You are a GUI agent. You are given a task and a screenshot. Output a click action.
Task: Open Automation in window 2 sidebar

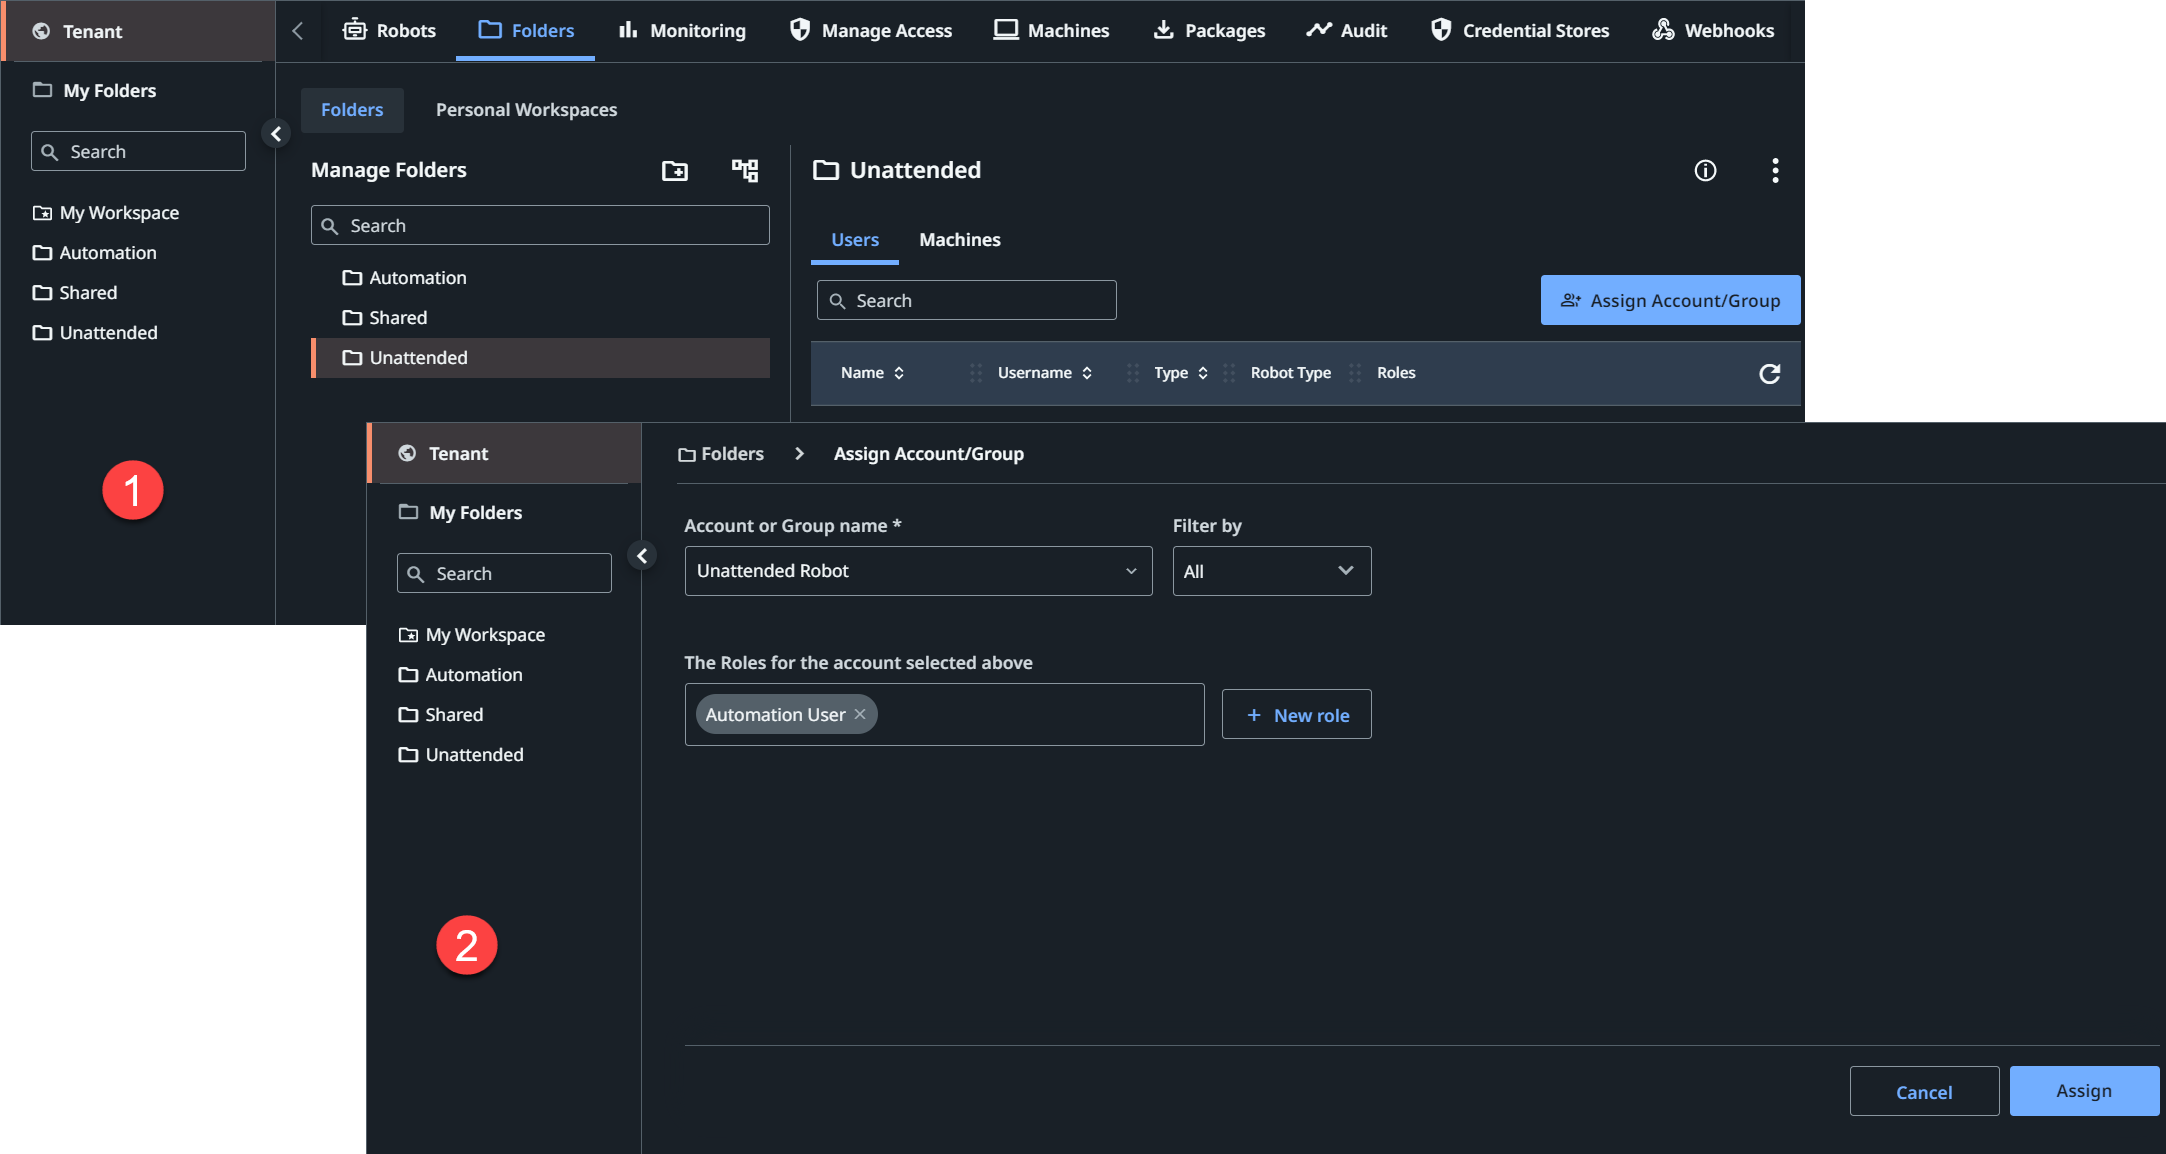(x=460, y=675)
